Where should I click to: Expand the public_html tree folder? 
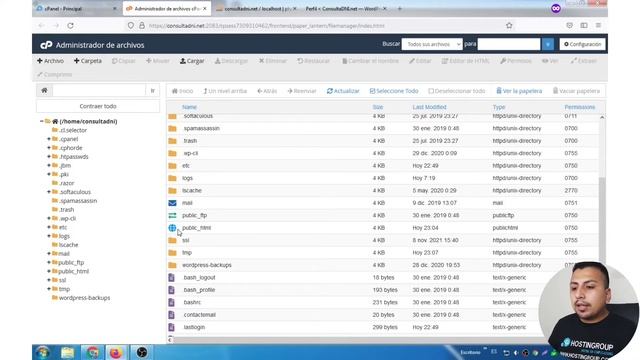(x=49, y=271)
